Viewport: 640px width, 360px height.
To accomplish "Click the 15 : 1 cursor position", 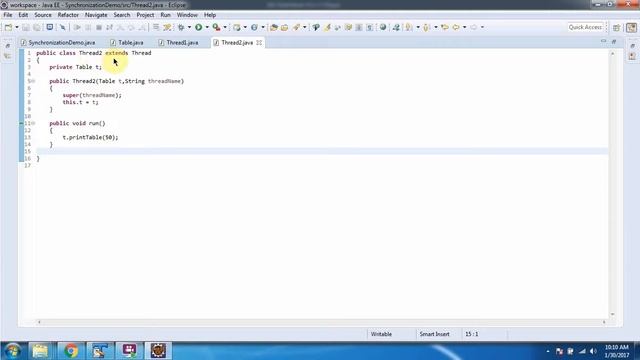I will (x=471, y=334).
